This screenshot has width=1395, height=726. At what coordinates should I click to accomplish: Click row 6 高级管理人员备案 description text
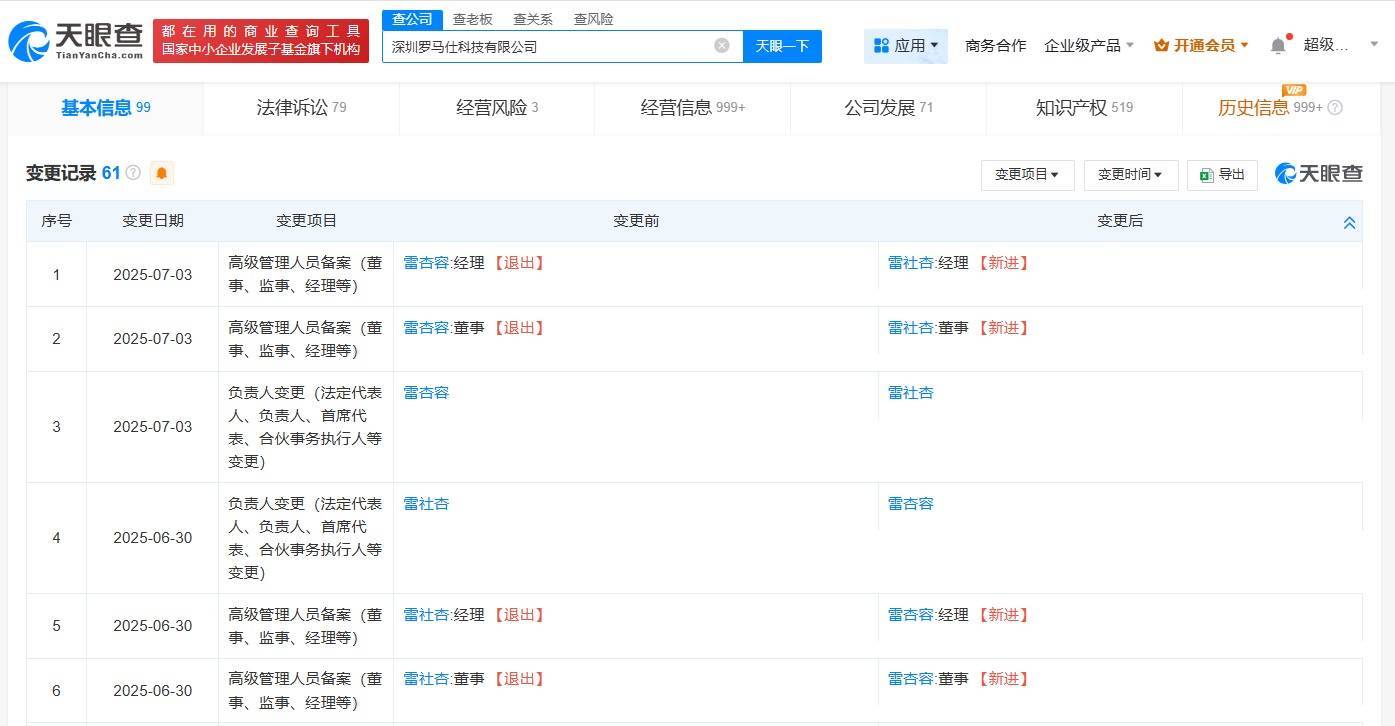click(x=305, y=691)
